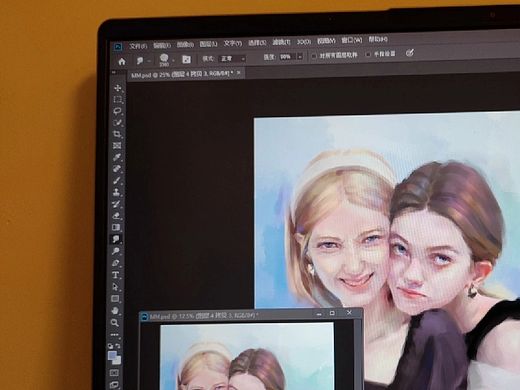
Task: Select the Zoom tool
Action: click(115, 323)
